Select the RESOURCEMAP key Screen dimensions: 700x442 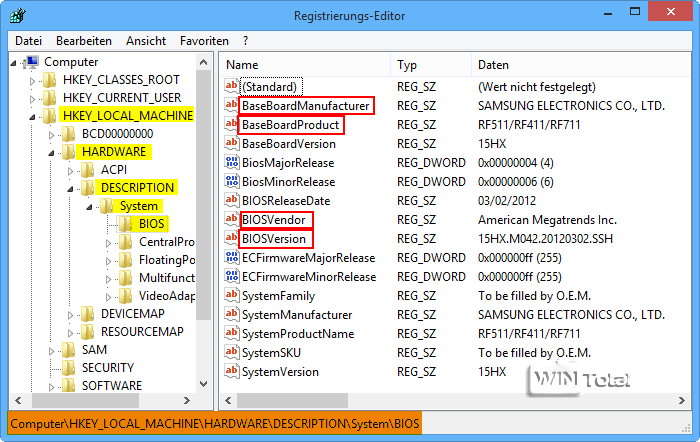click(x=142, y=332)
